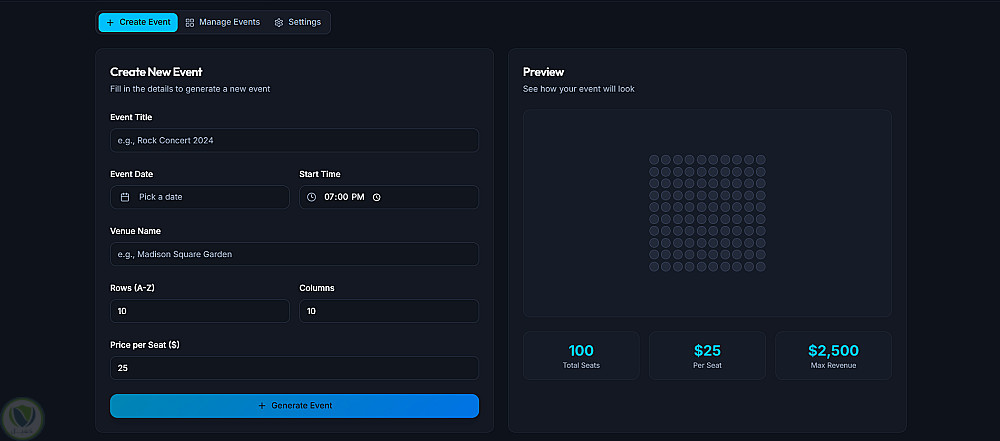Image resolution: width=1000 pixels, height=441 pixels.
Task: Click the clock icon left of 07:00 PM
Action: click(x=312, y=197)
